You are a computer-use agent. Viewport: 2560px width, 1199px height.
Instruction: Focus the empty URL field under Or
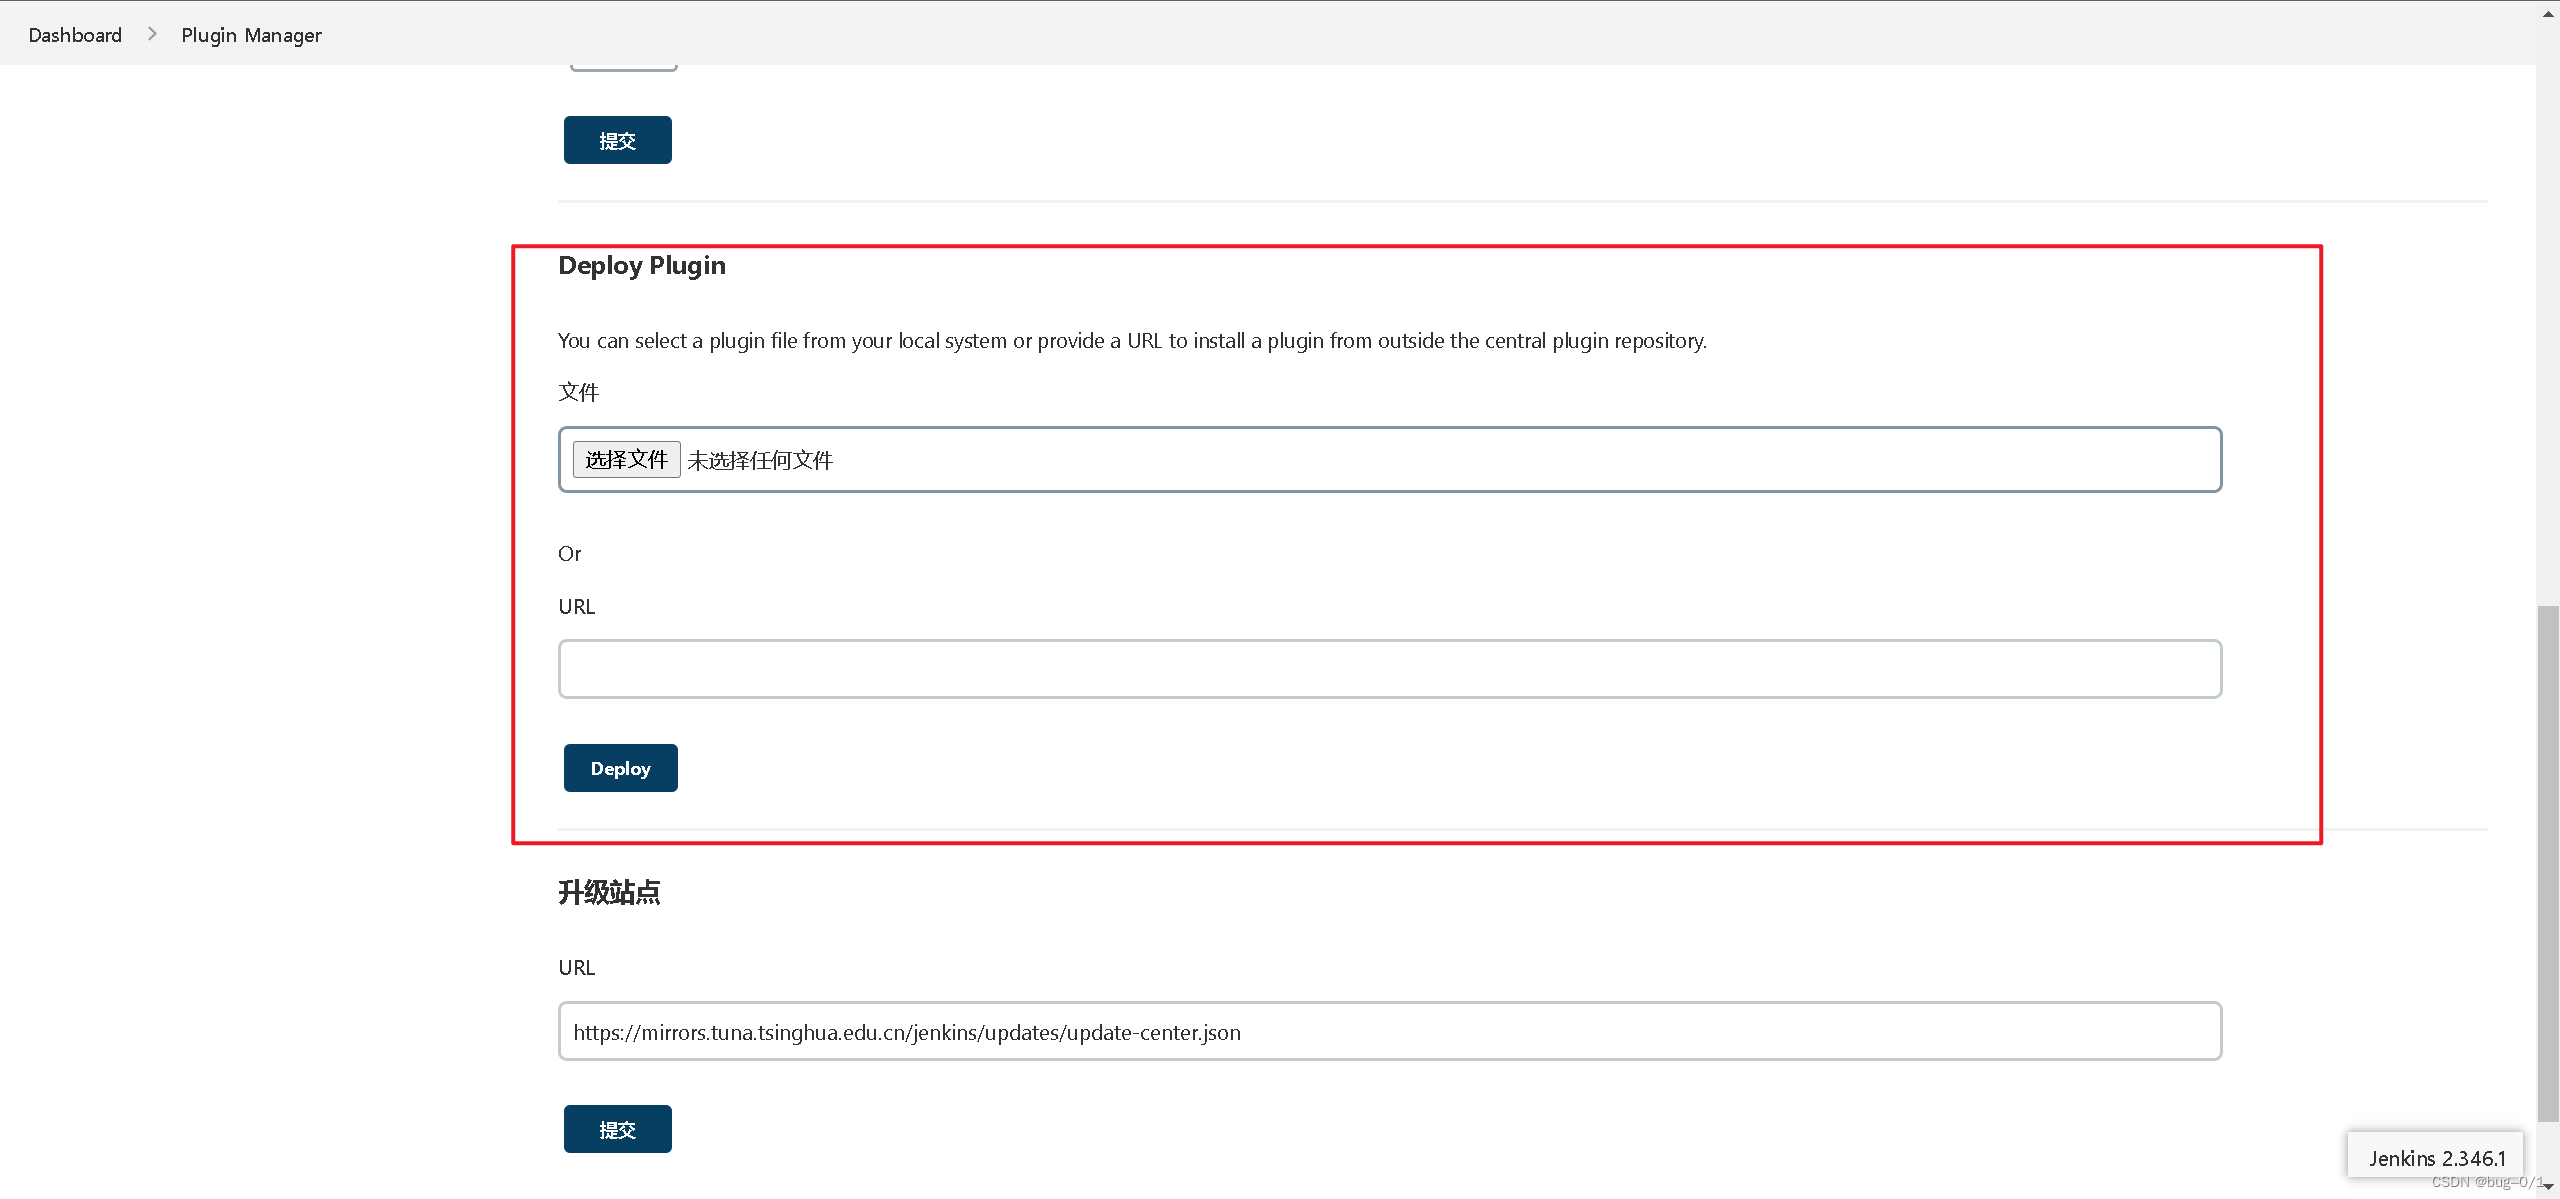[x=1389, y=669]
